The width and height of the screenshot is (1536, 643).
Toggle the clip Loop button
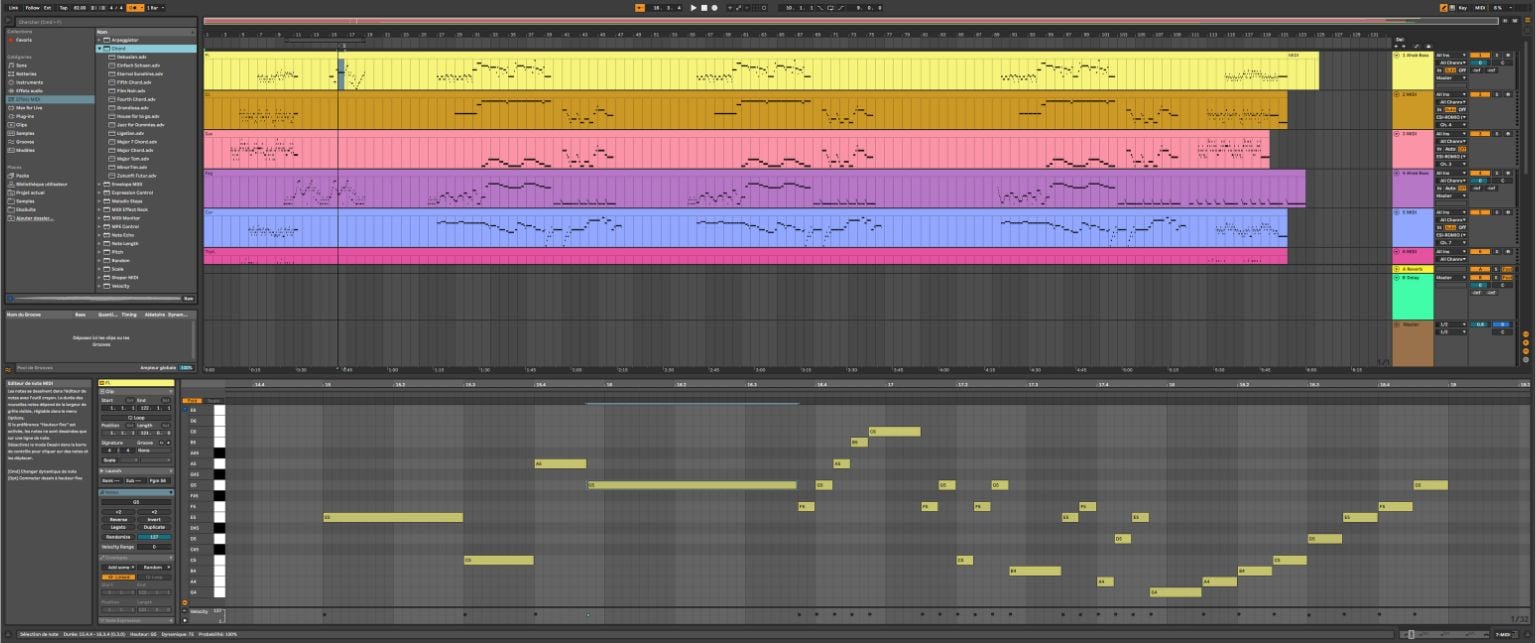(136, 417)
